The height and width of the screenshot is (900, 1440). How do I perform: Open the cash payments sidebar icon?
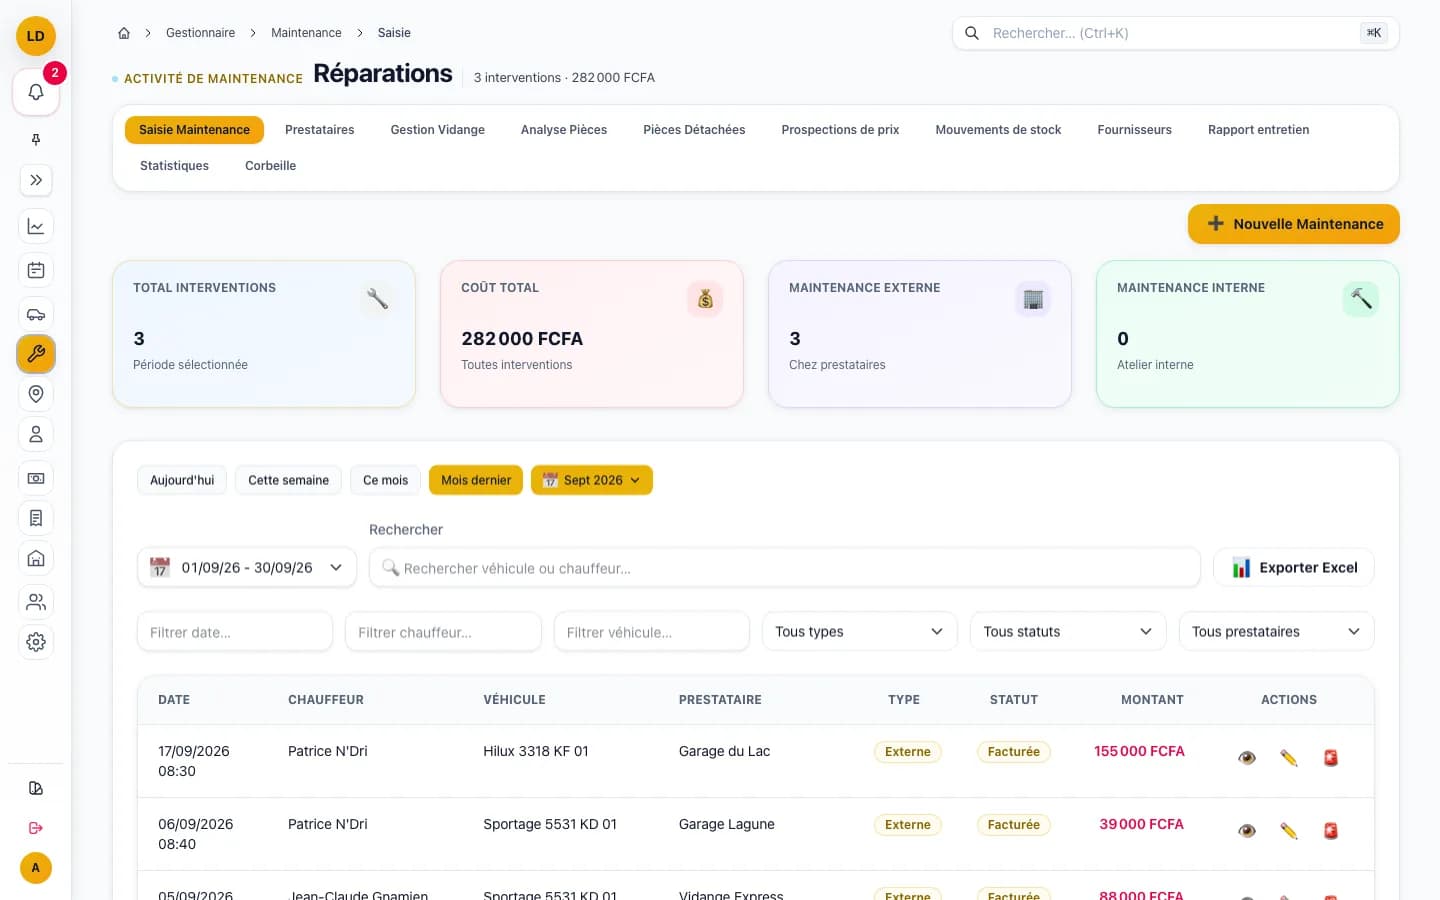[x=36, y=478]
